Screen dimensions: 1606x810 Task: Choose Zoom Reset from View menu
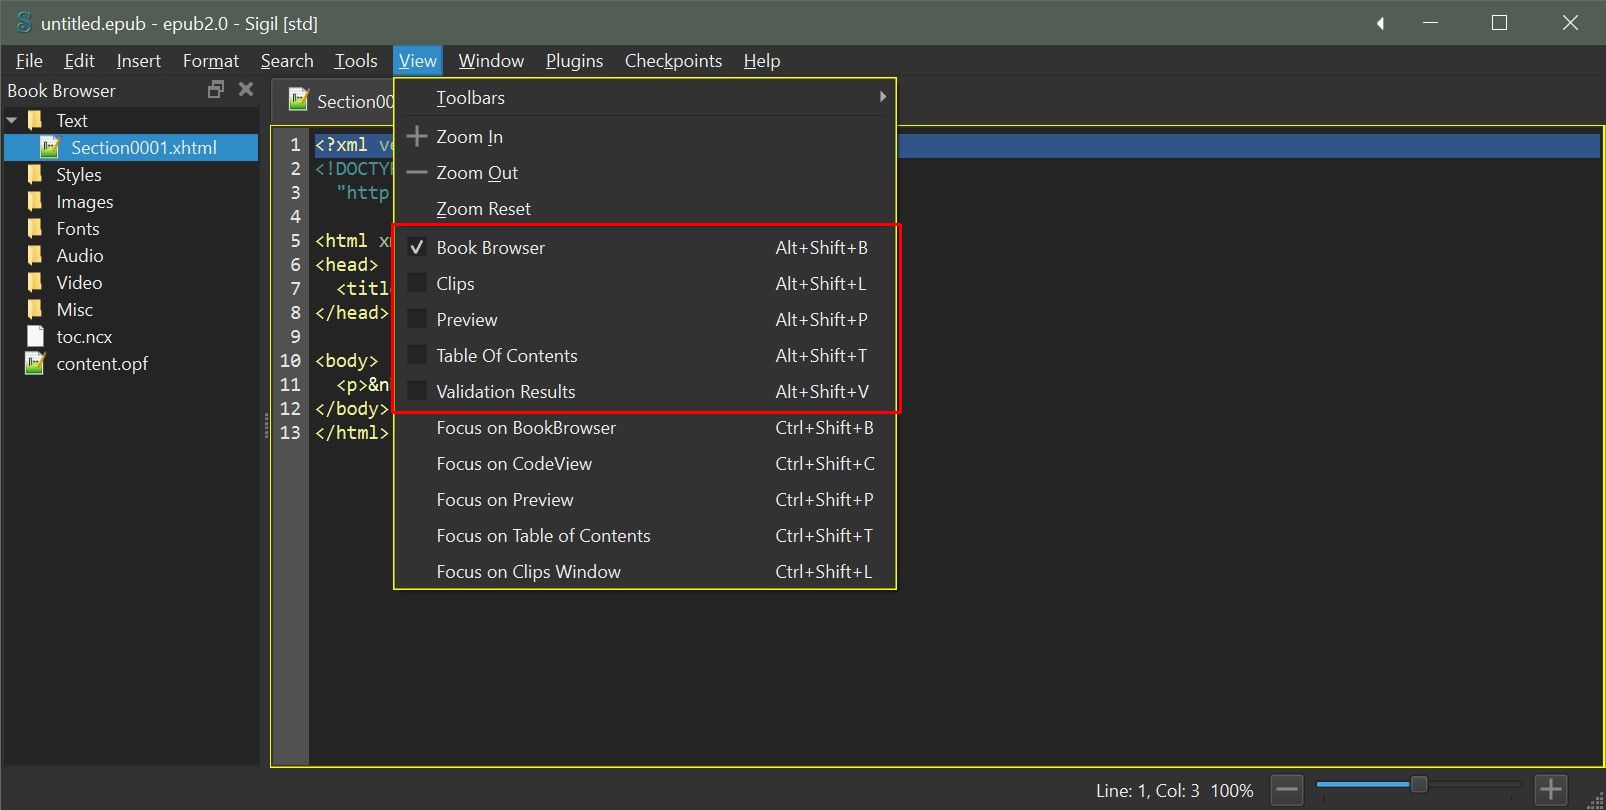coord(645,208)
